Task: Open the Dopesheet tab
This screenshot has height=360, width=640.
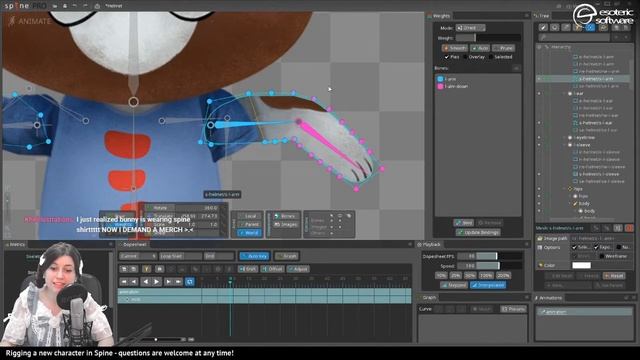Action: point(134,244)
